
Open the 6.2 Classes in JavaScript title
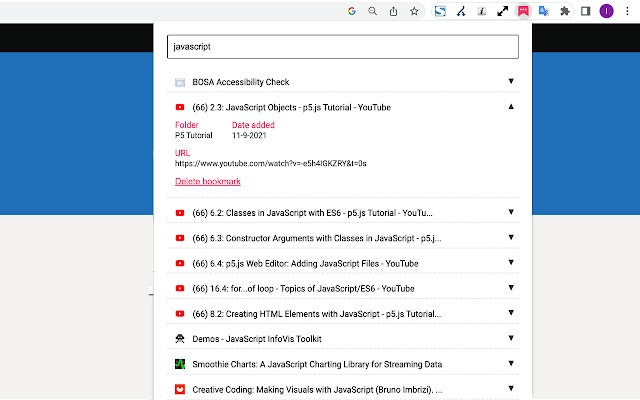coord(312,213)
